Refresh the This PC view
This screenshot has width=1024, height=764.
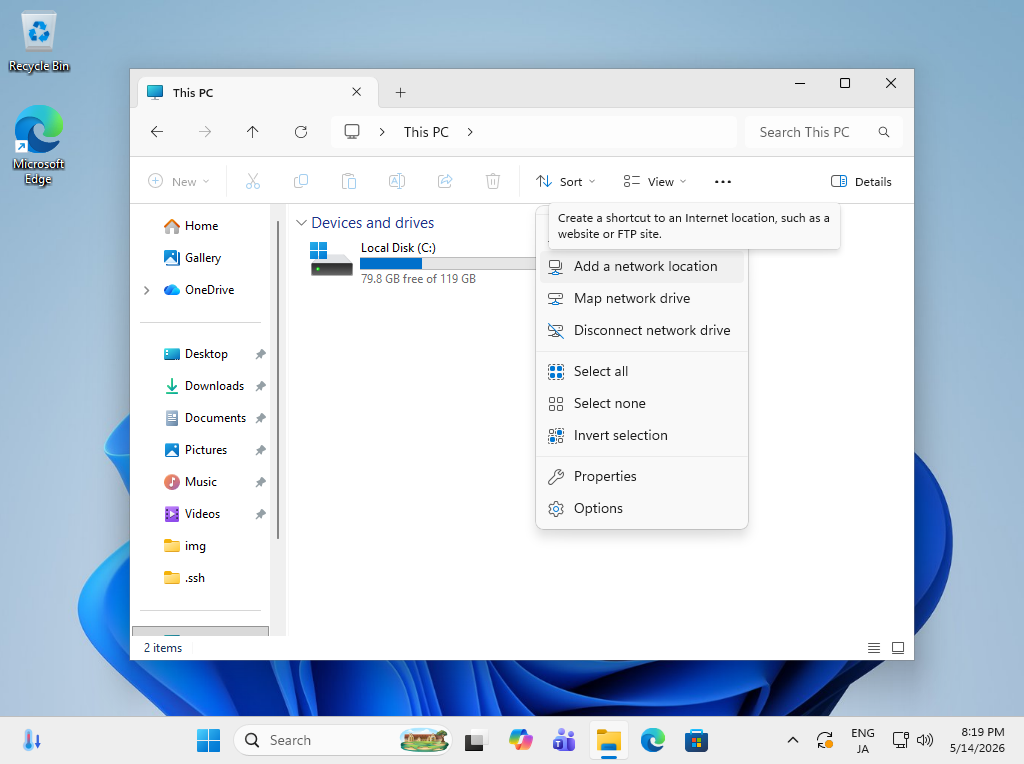tap(301, 132)
